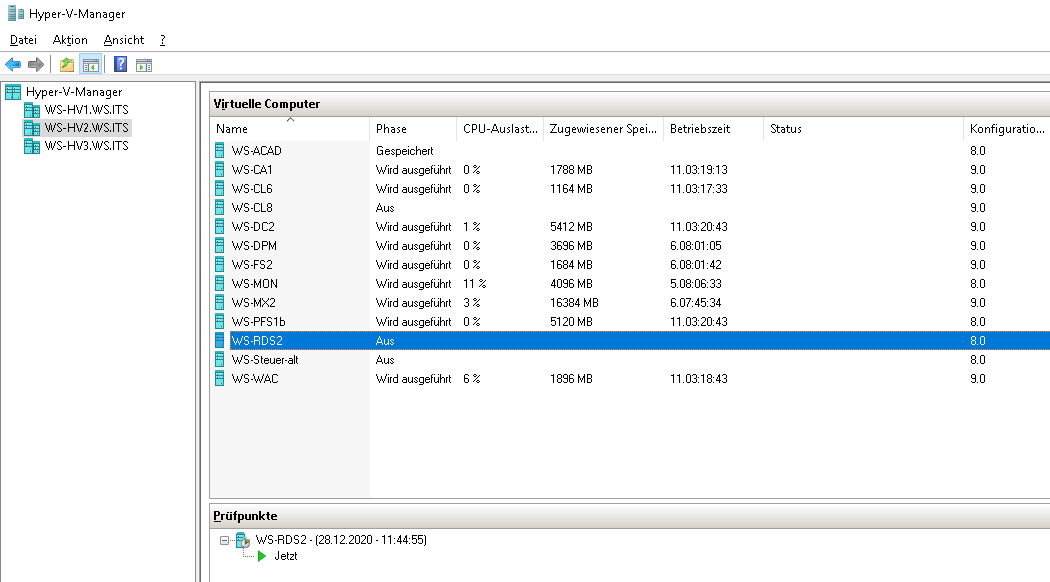Toggle the Show/Hide Action Pane icon
Image resolution: width=1050 pixels, height=582 pixels.
tap(144, 65)
